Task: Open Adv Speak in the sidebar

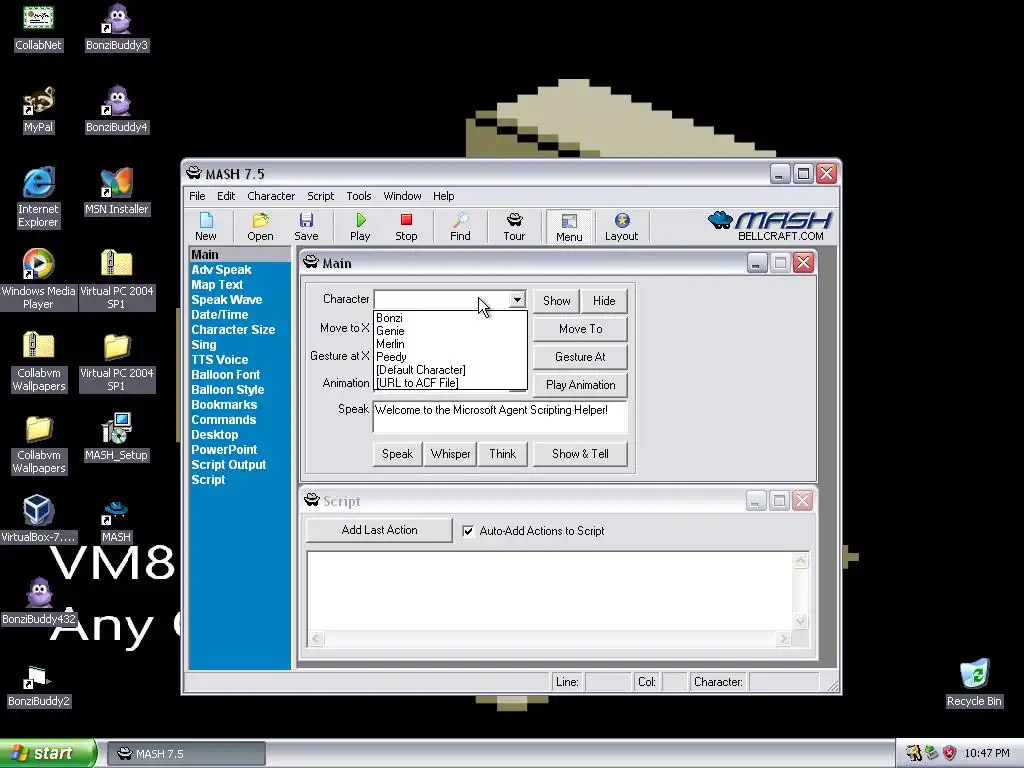Action: tap(221, 270)
